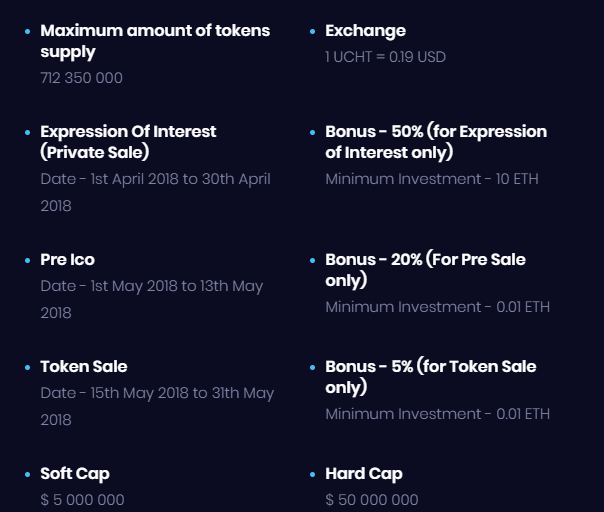Click the 'Pre Ico' heading
Screen dimensions: 604x512
[68, 259]
